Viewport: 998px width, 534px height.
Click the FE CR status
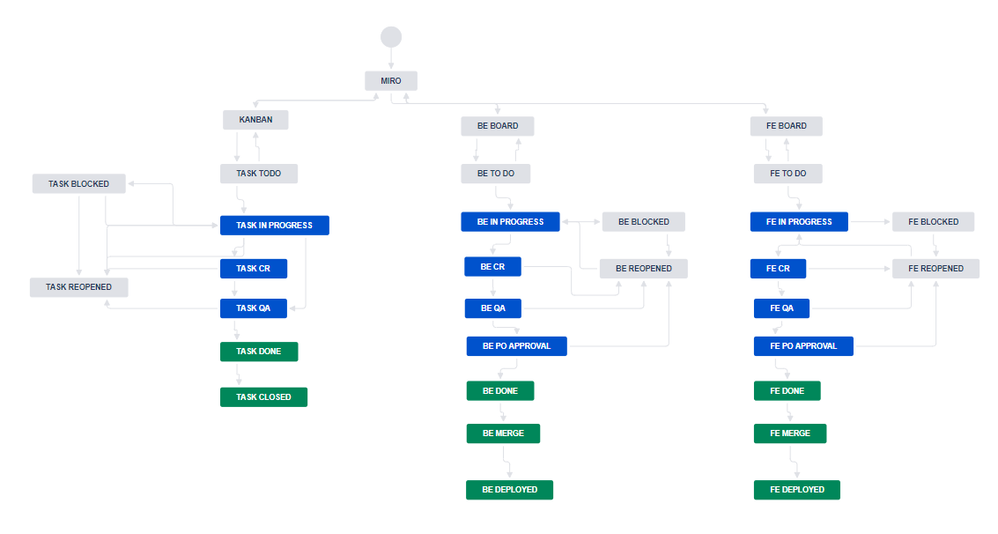click(x=778, y=269)
